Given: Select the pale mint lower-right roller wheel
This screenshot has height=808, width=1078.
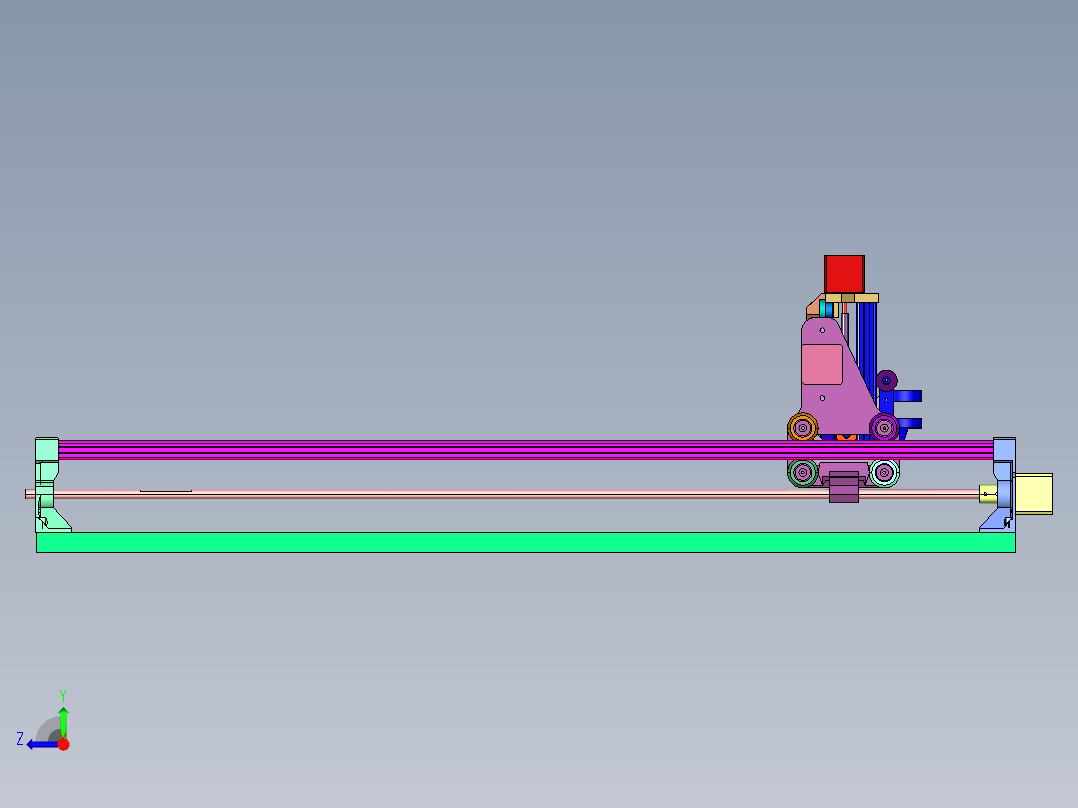Looking at the screenshot, I should tap(884, 472).
